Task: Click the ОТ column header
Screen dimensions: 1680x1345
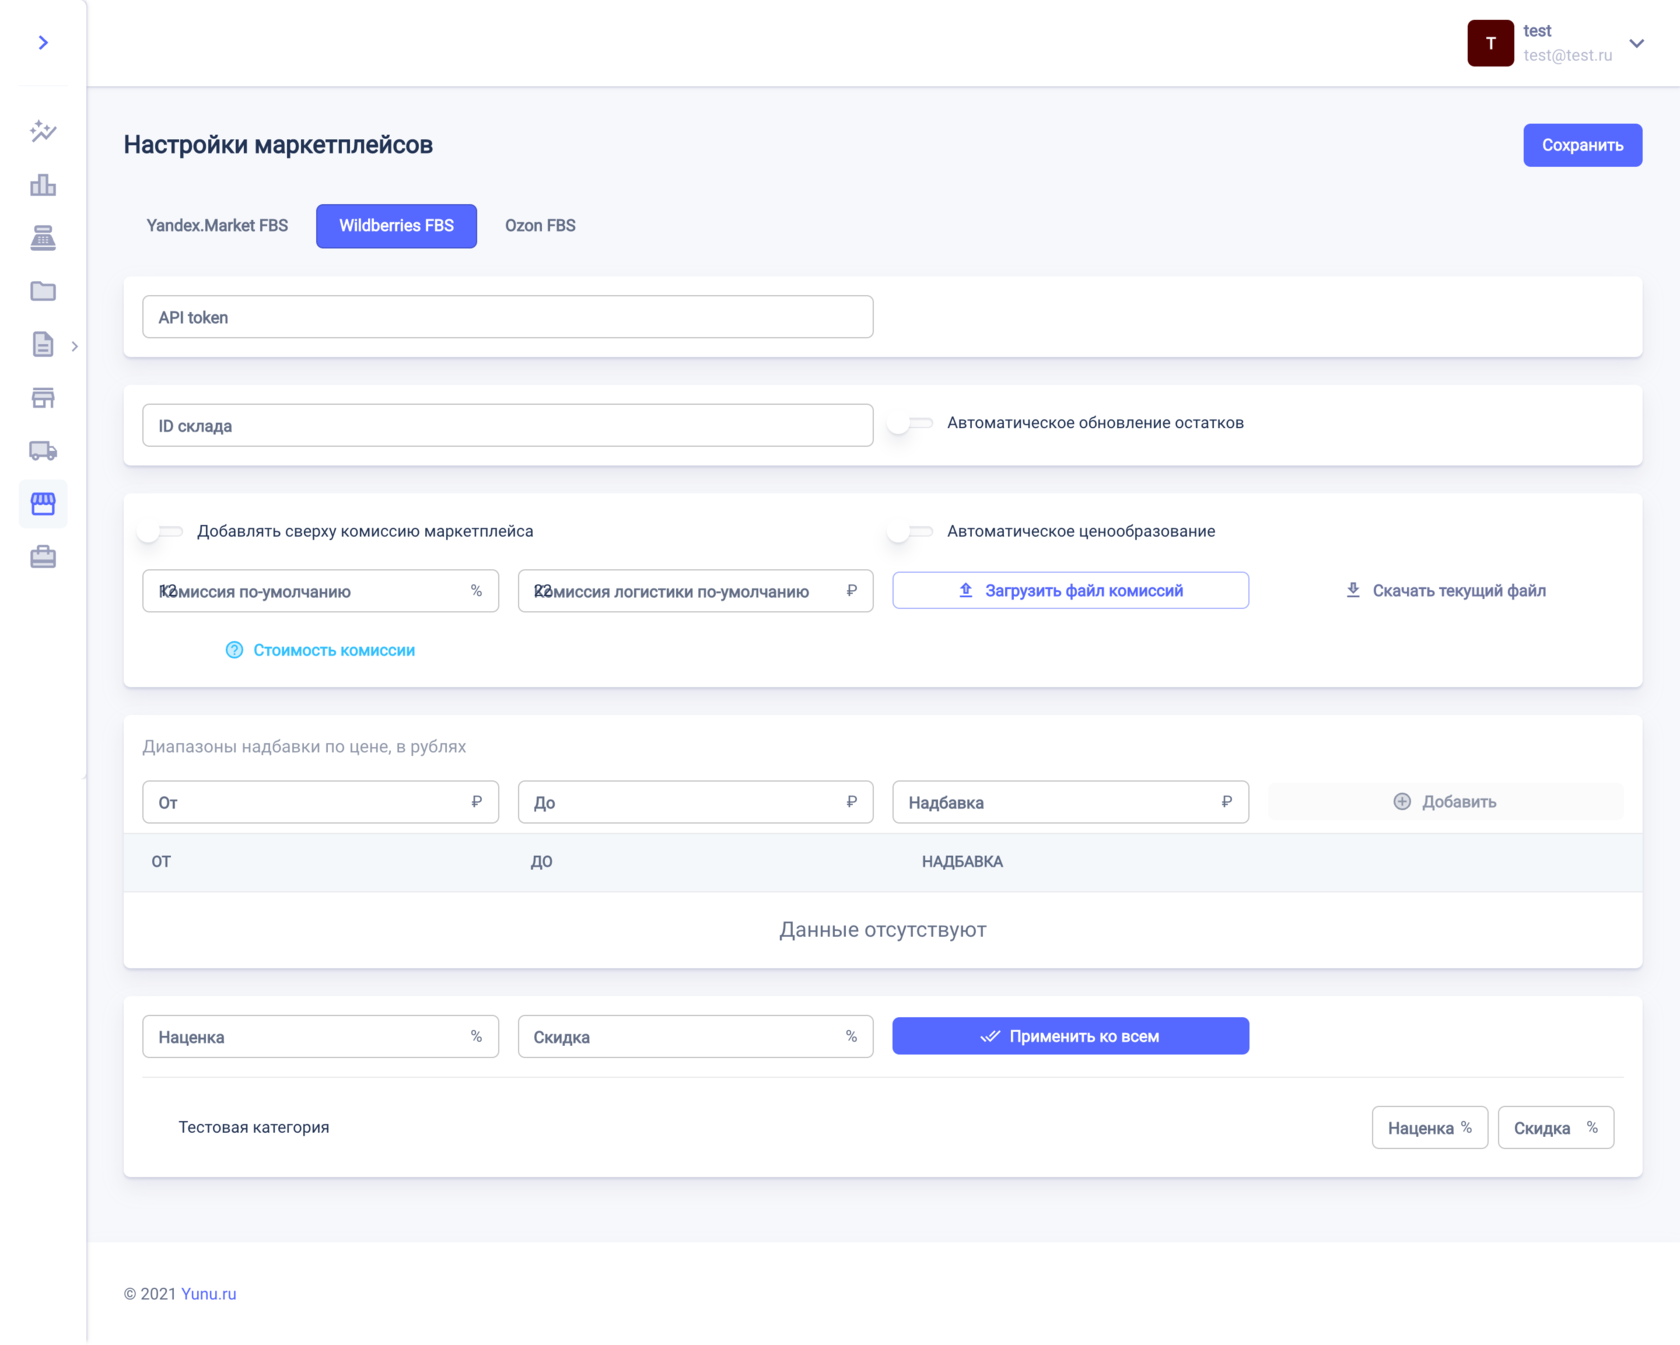Action: pyautogui.click(x=161, y=862)
